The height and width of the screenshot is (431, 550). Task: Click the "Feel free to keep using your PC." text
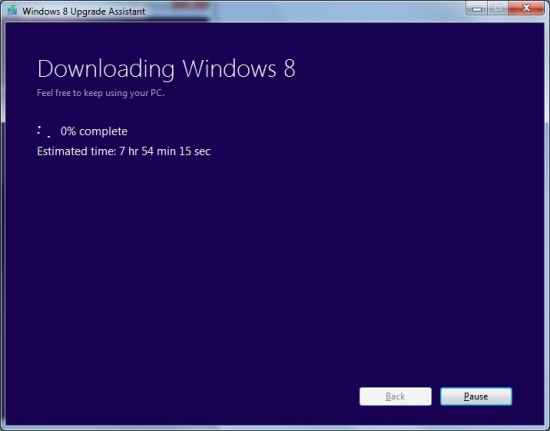point(101,93)
